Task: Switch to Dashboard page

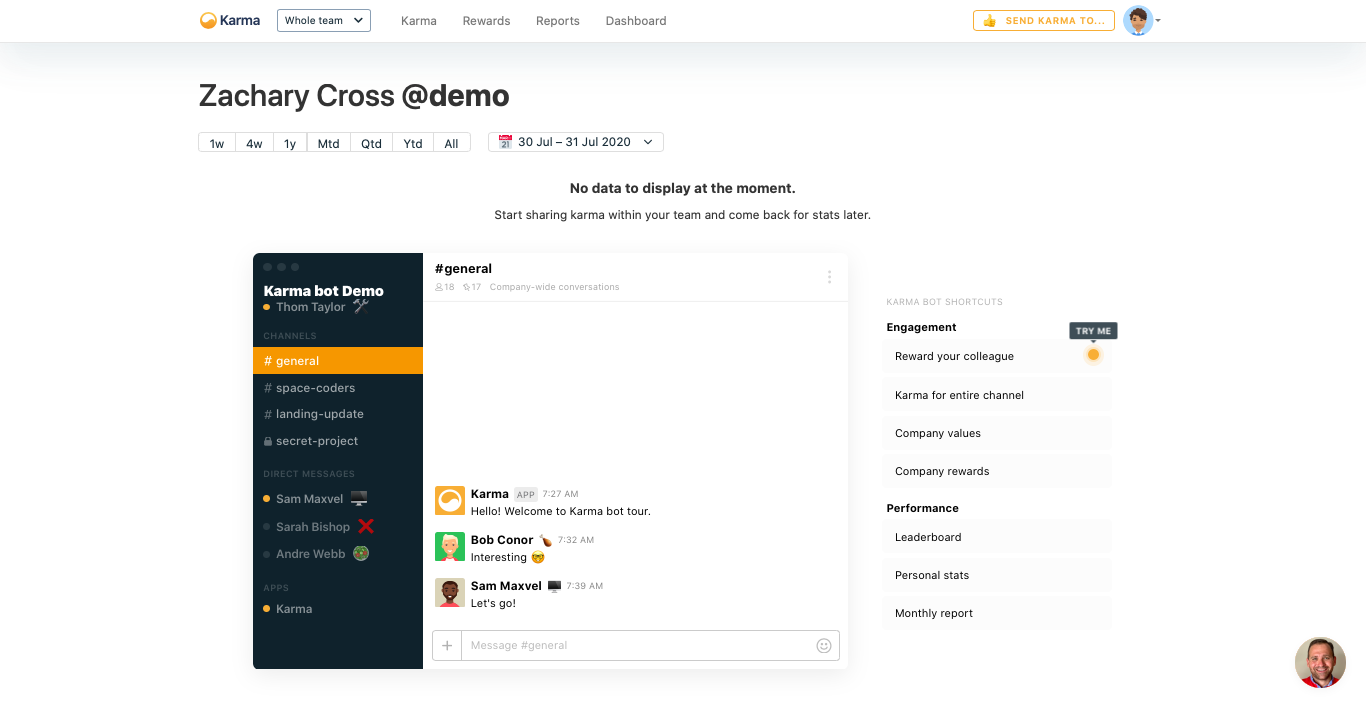Action: [x=636, y=21]
